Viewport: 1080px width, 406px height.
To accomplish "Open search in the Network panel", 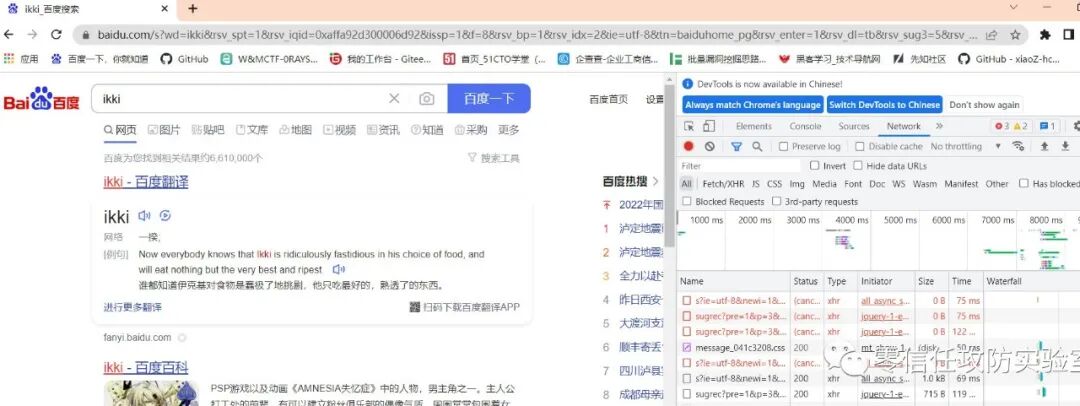I will 757,146.
